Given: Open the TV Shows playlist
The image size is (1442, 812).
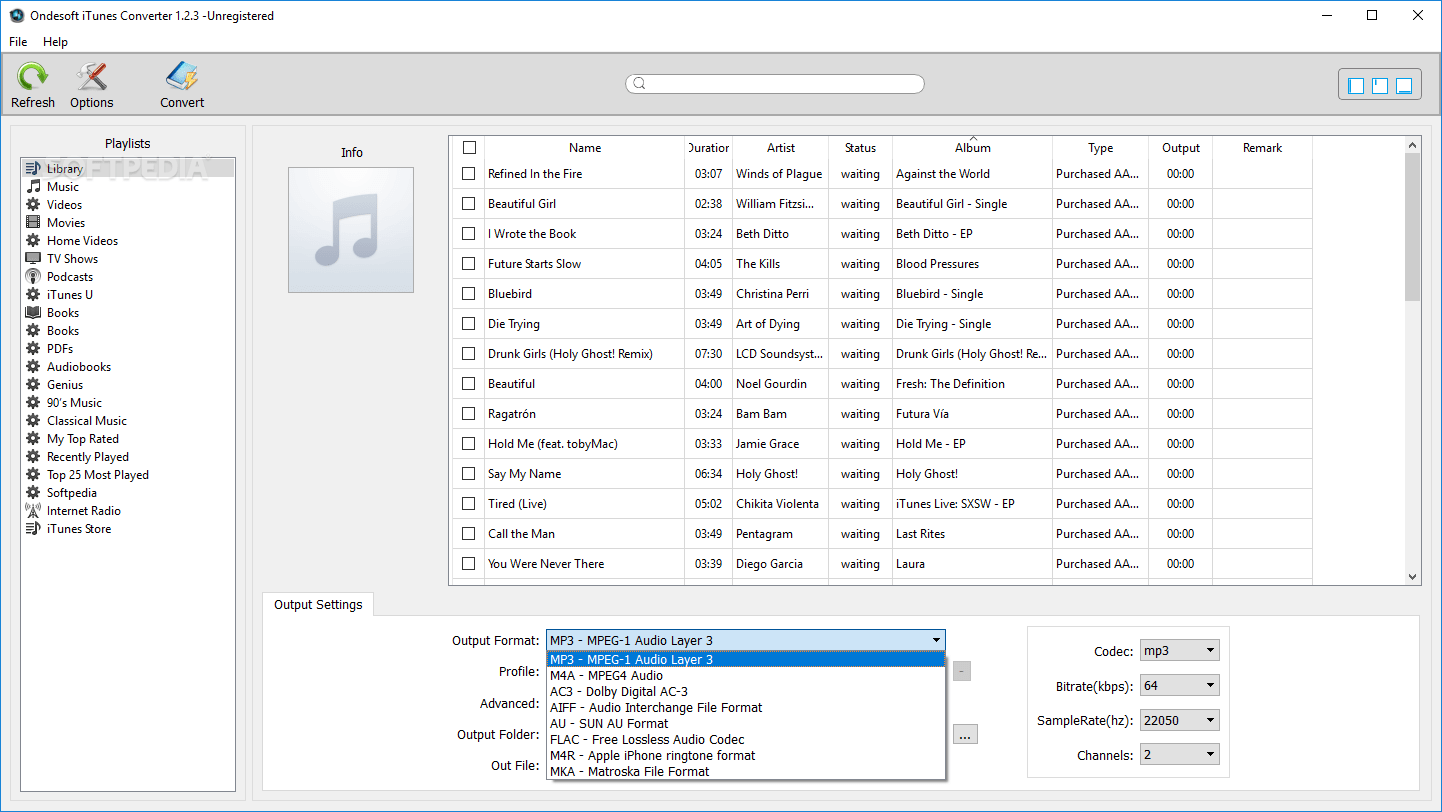Looking at the screenshot, I should (x=73, y=258).
